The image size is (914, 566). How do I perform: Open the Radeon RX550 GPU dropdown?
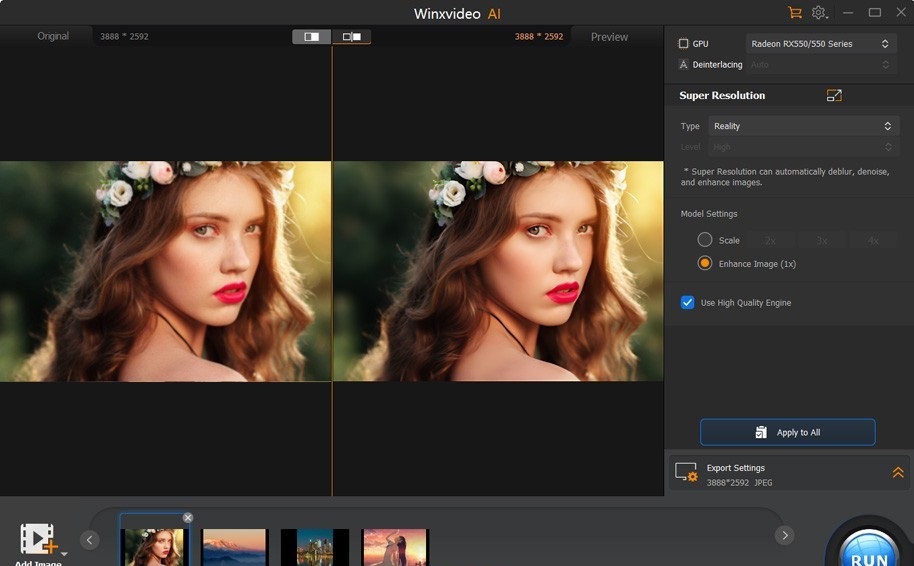click(820, 44)
